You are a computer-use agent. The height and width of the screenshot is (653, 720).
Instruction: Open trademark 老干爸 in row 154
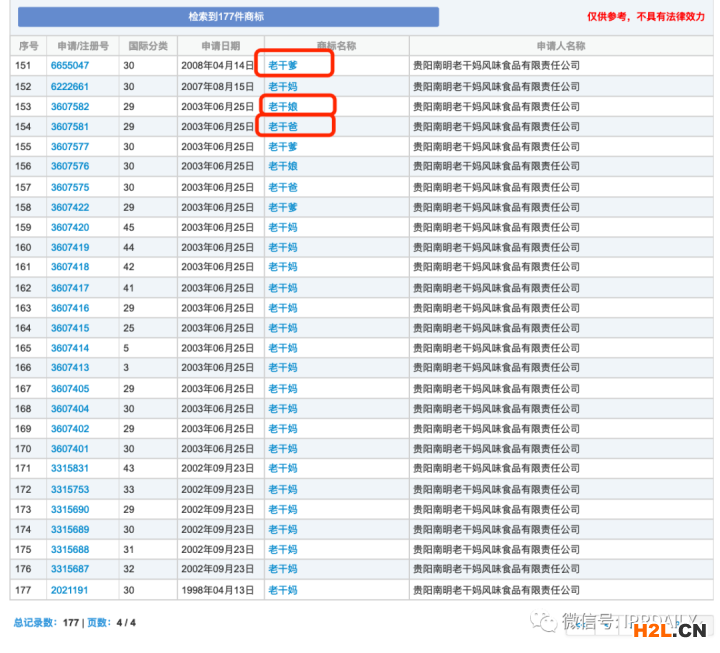pyautogui.click(x=283, y=127)
